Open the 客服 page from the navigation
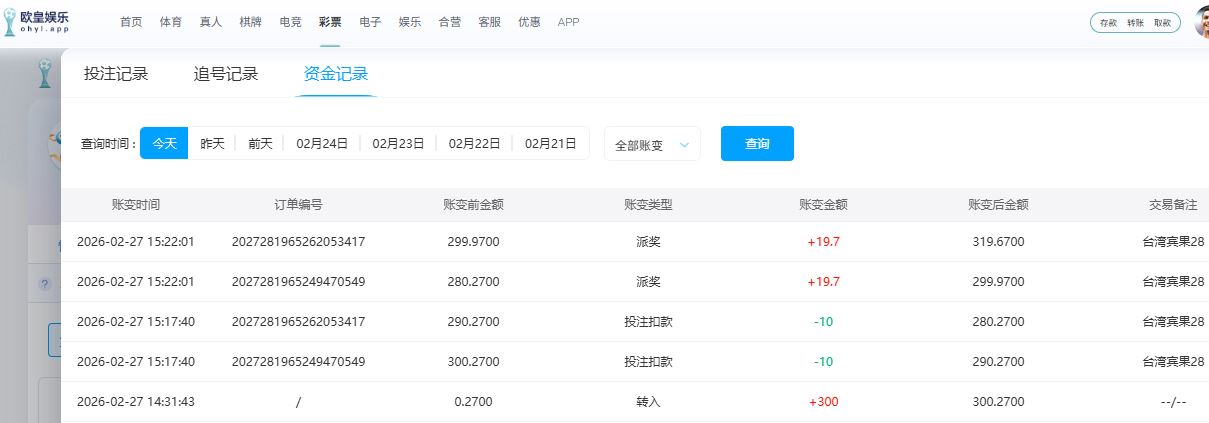Screen dimensions: 1209x423 pos(489,22)
